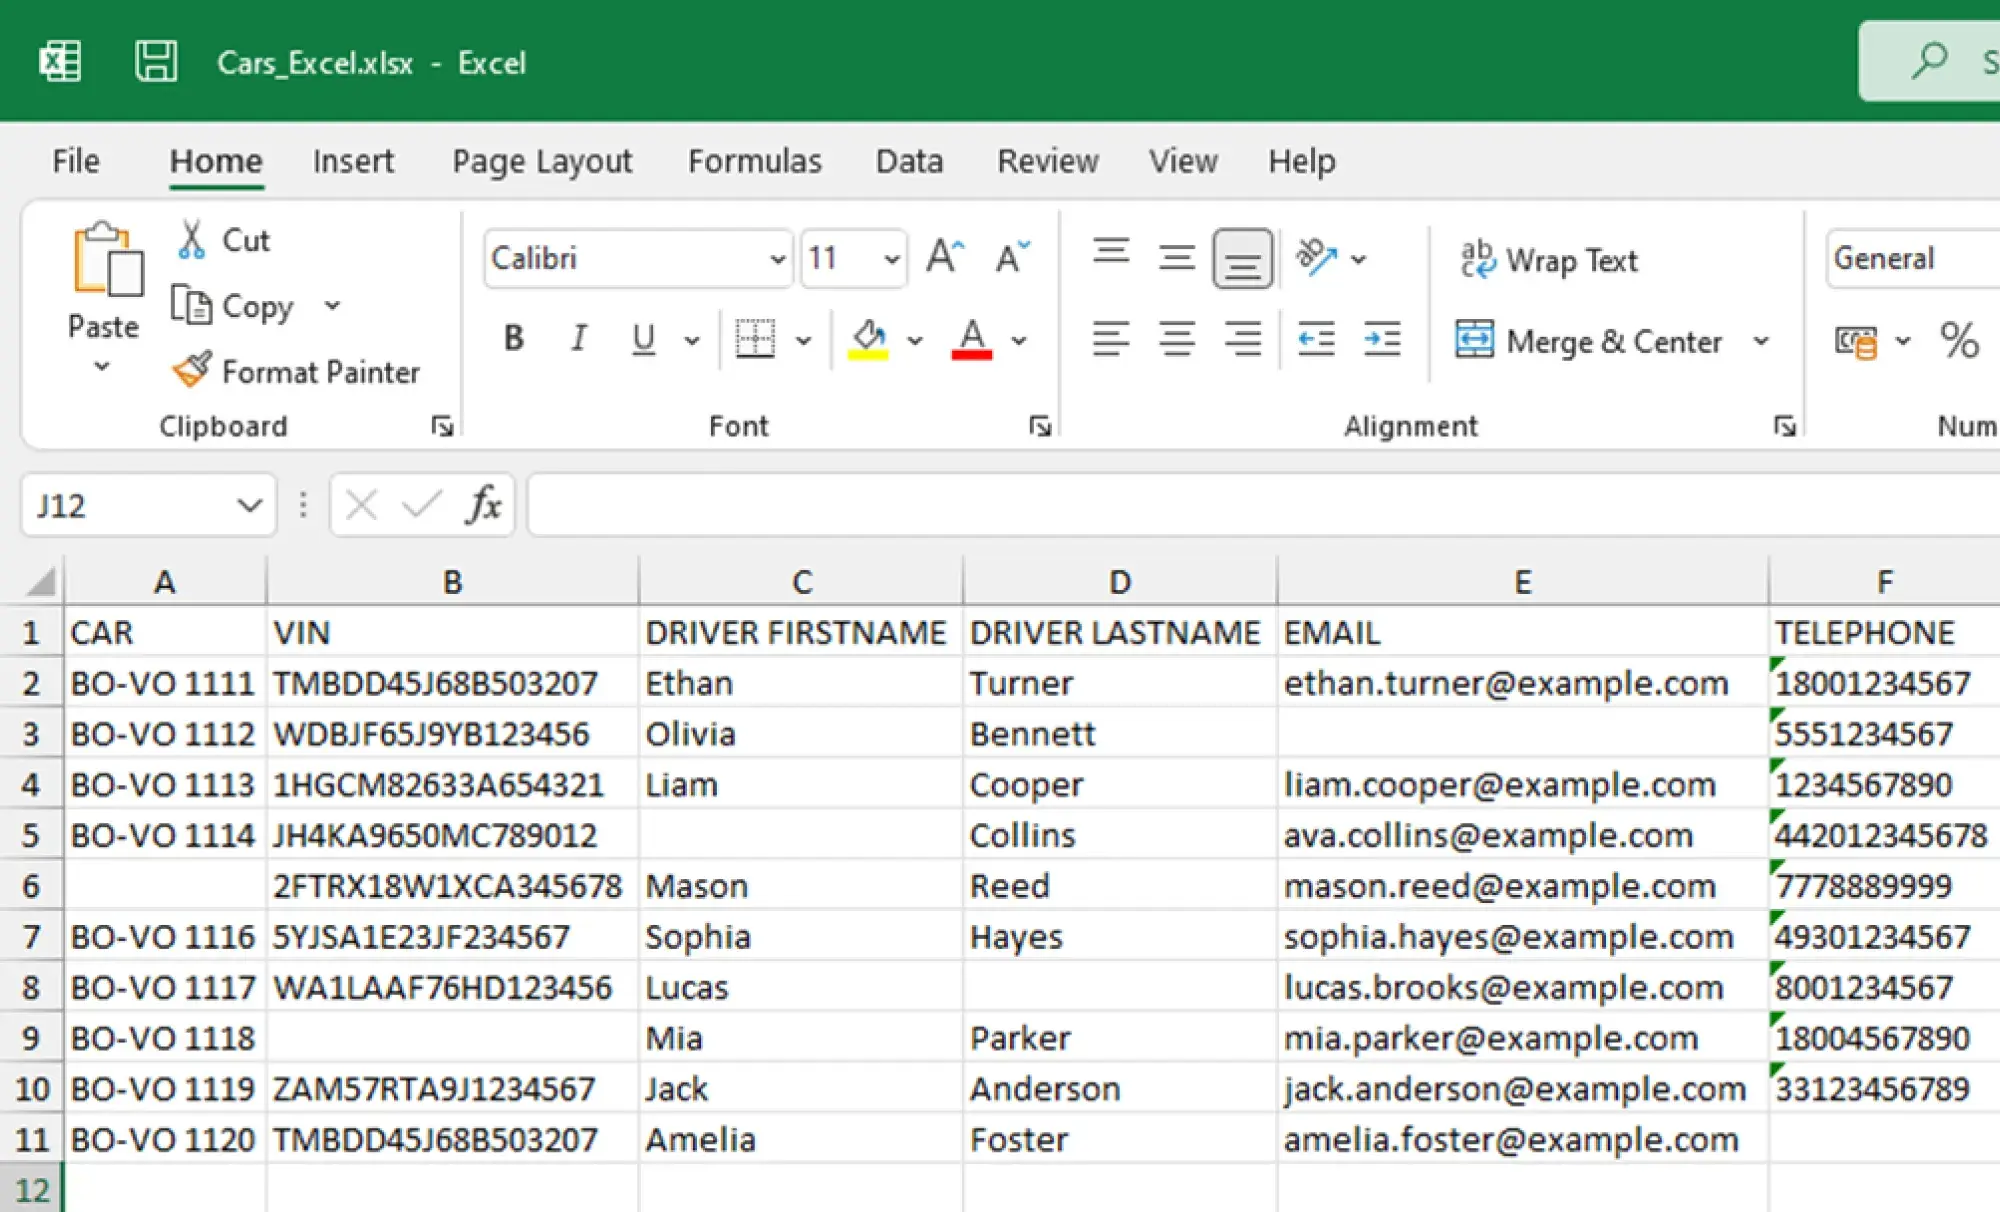Open Alignment settings dialog launcher
The height and width of the screenshot is (1212, 2000).
[x=1785, y=427]
